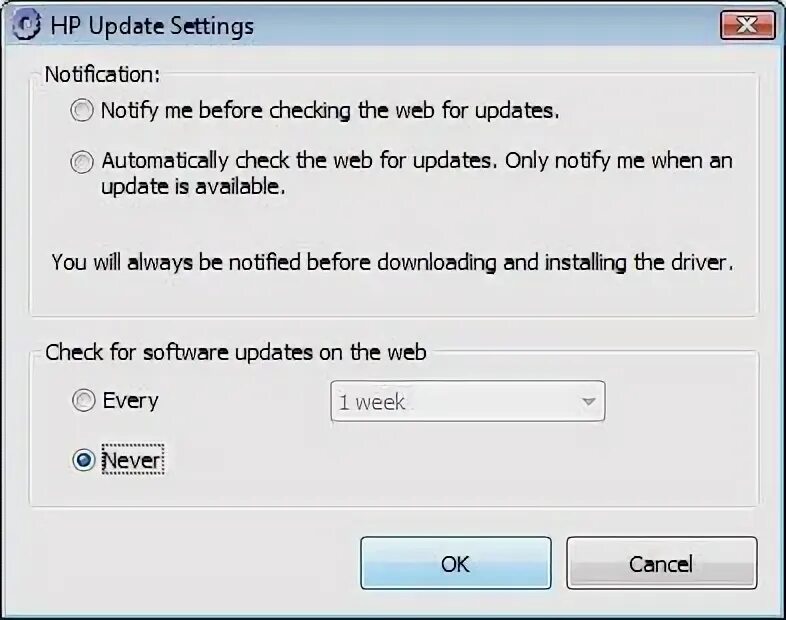The image size is (786, 620).
Task: Click the 'You will always be notified' message
Action: point(392,262)
